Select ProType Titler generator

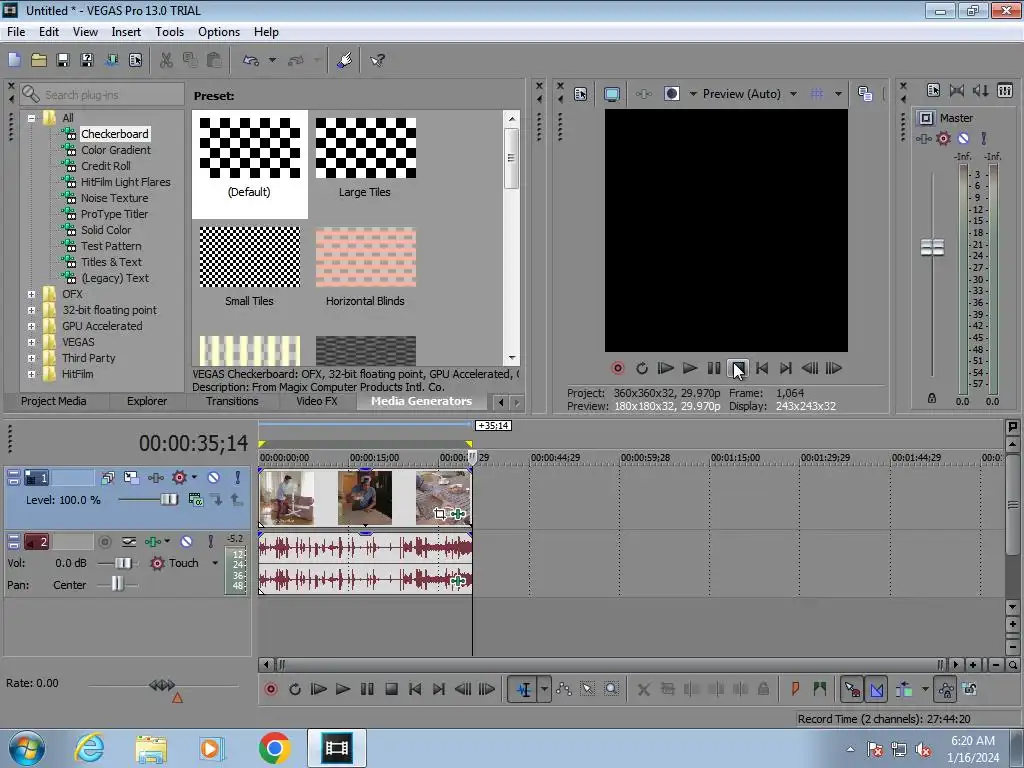[114, 214]
